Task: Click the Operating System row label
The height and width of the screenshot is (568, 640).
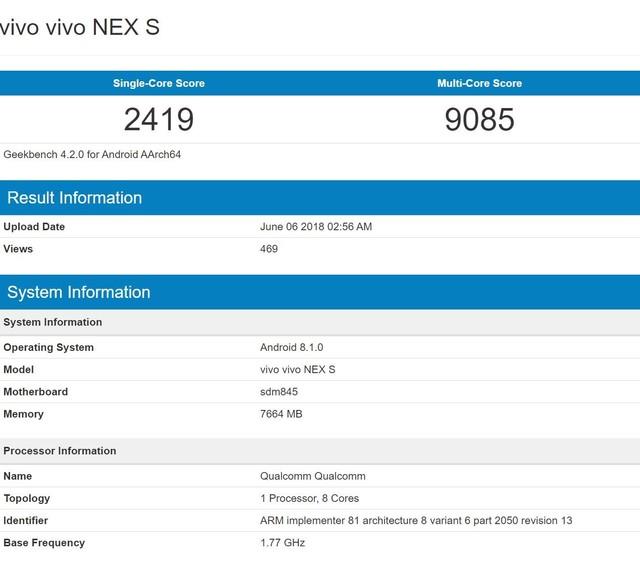Action: coord(49,348)
